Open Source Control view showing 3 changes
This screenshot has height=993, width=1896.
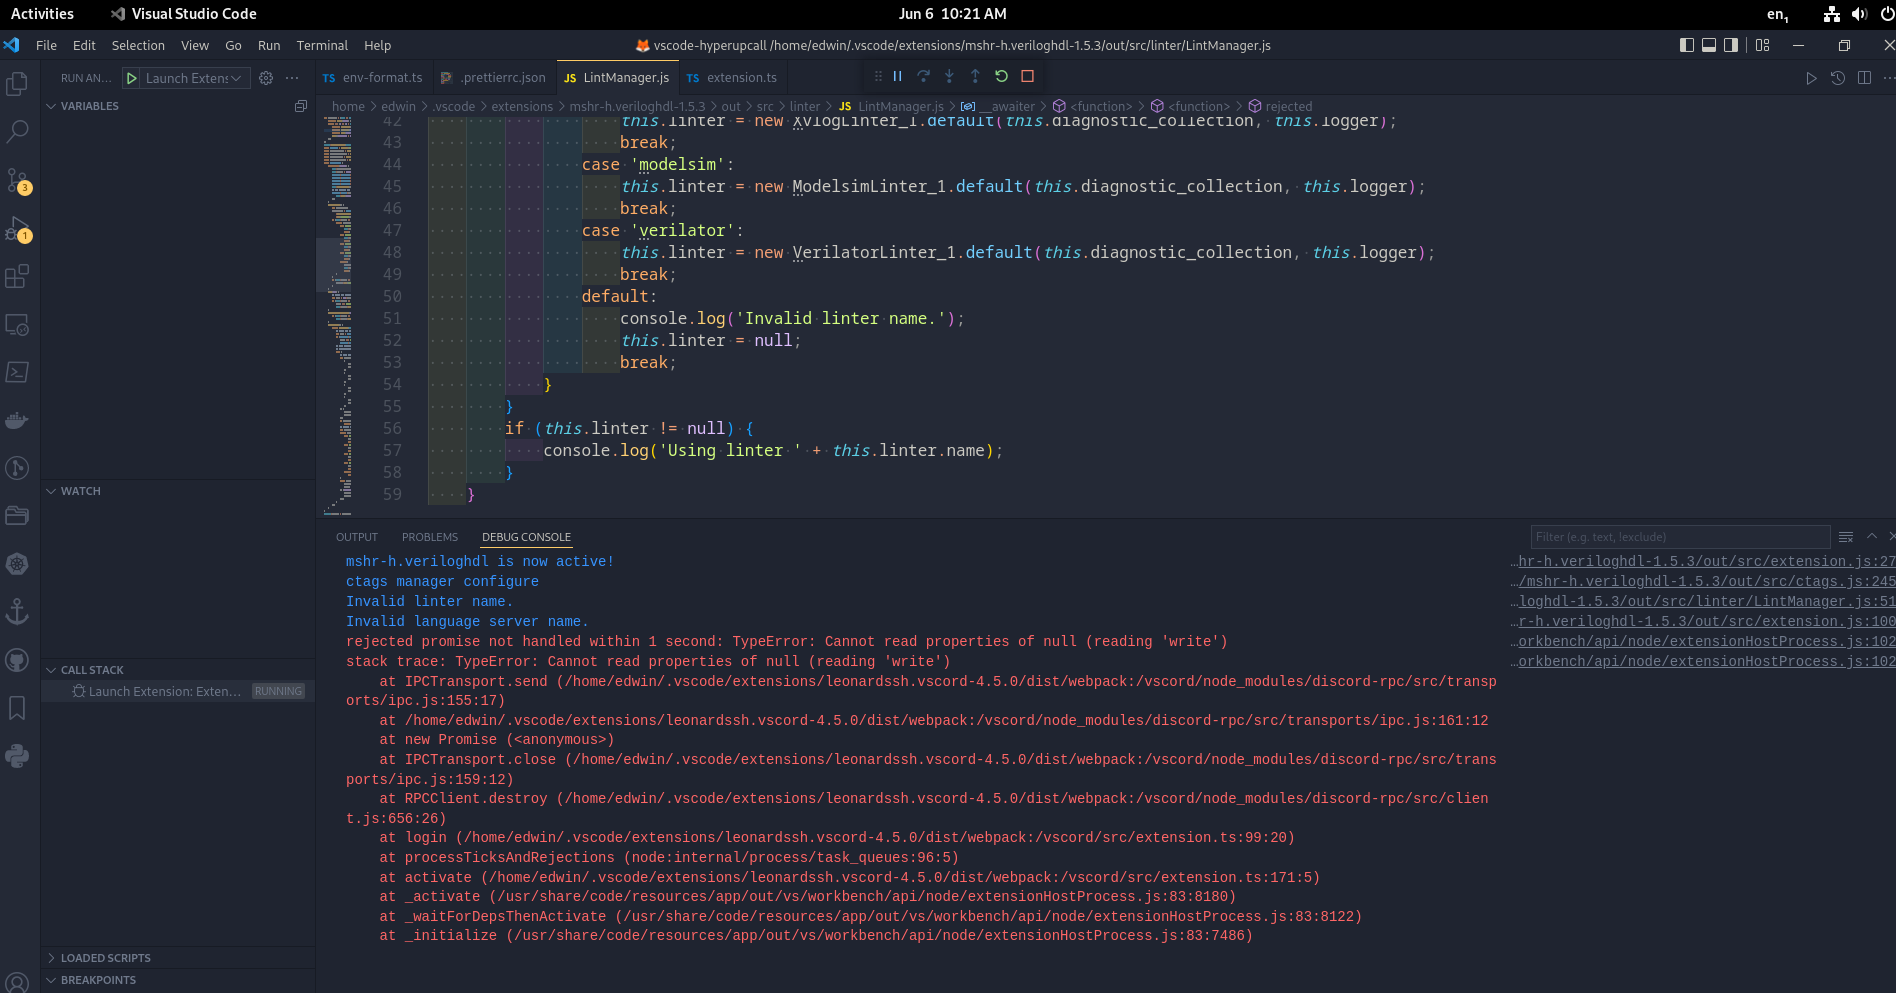click(18, 178)
